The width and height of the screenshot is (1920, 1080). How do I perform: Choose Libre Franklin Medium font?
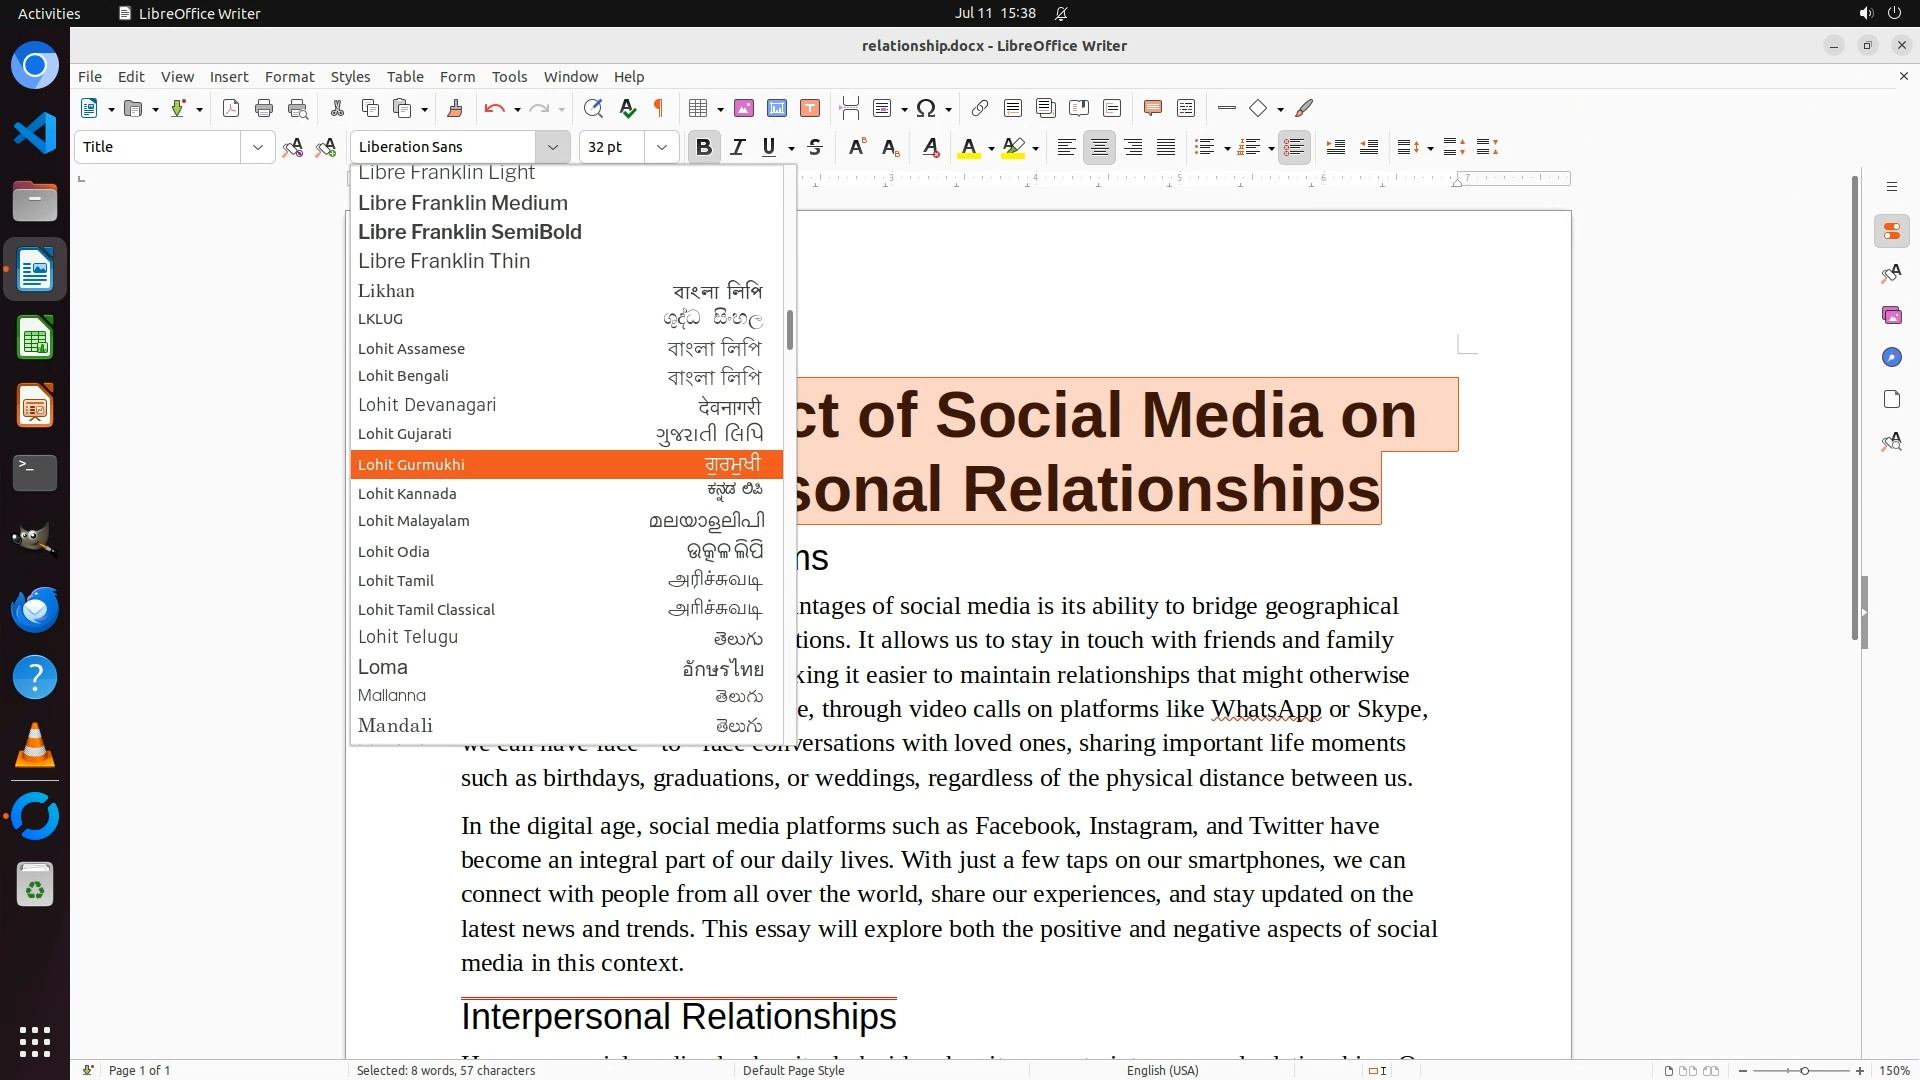coord(463,203)
